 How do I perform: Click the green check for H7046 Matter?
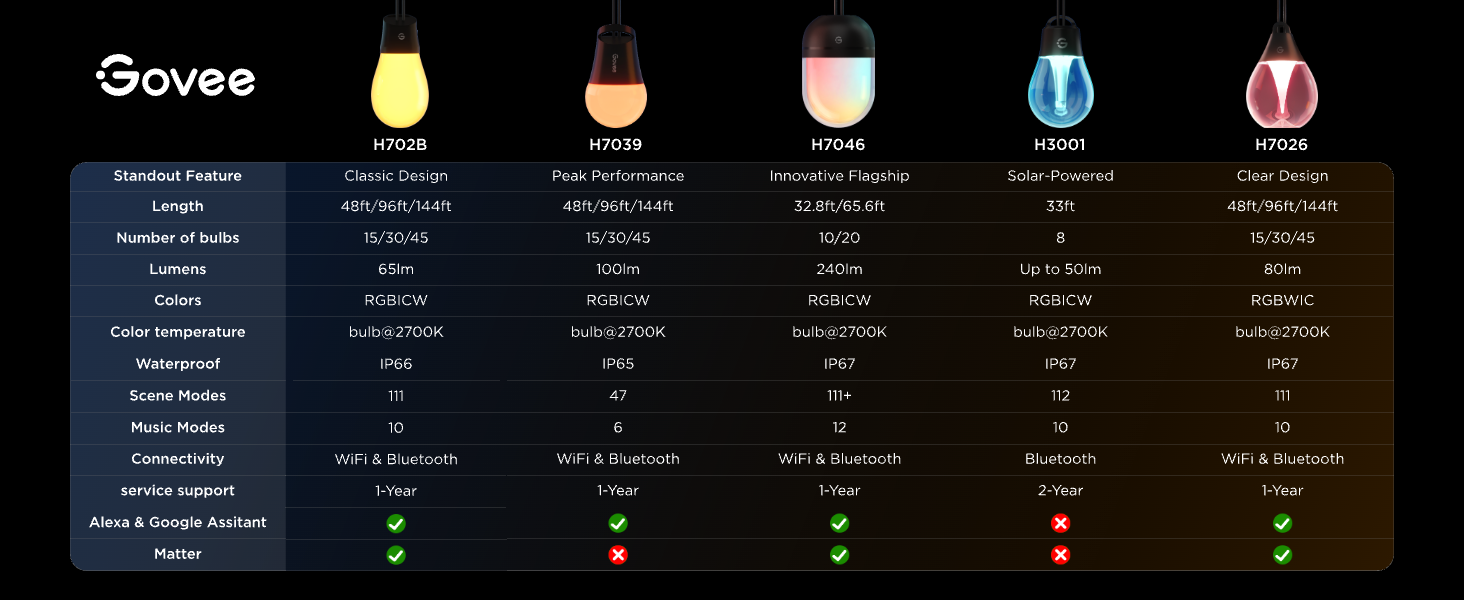[839, 555]
